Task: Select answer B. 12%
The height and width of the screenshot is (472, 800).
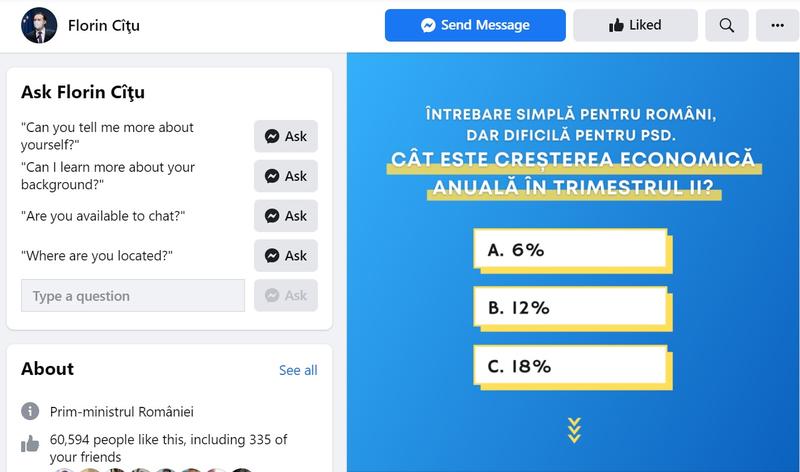Action: (x=568, y=308)
